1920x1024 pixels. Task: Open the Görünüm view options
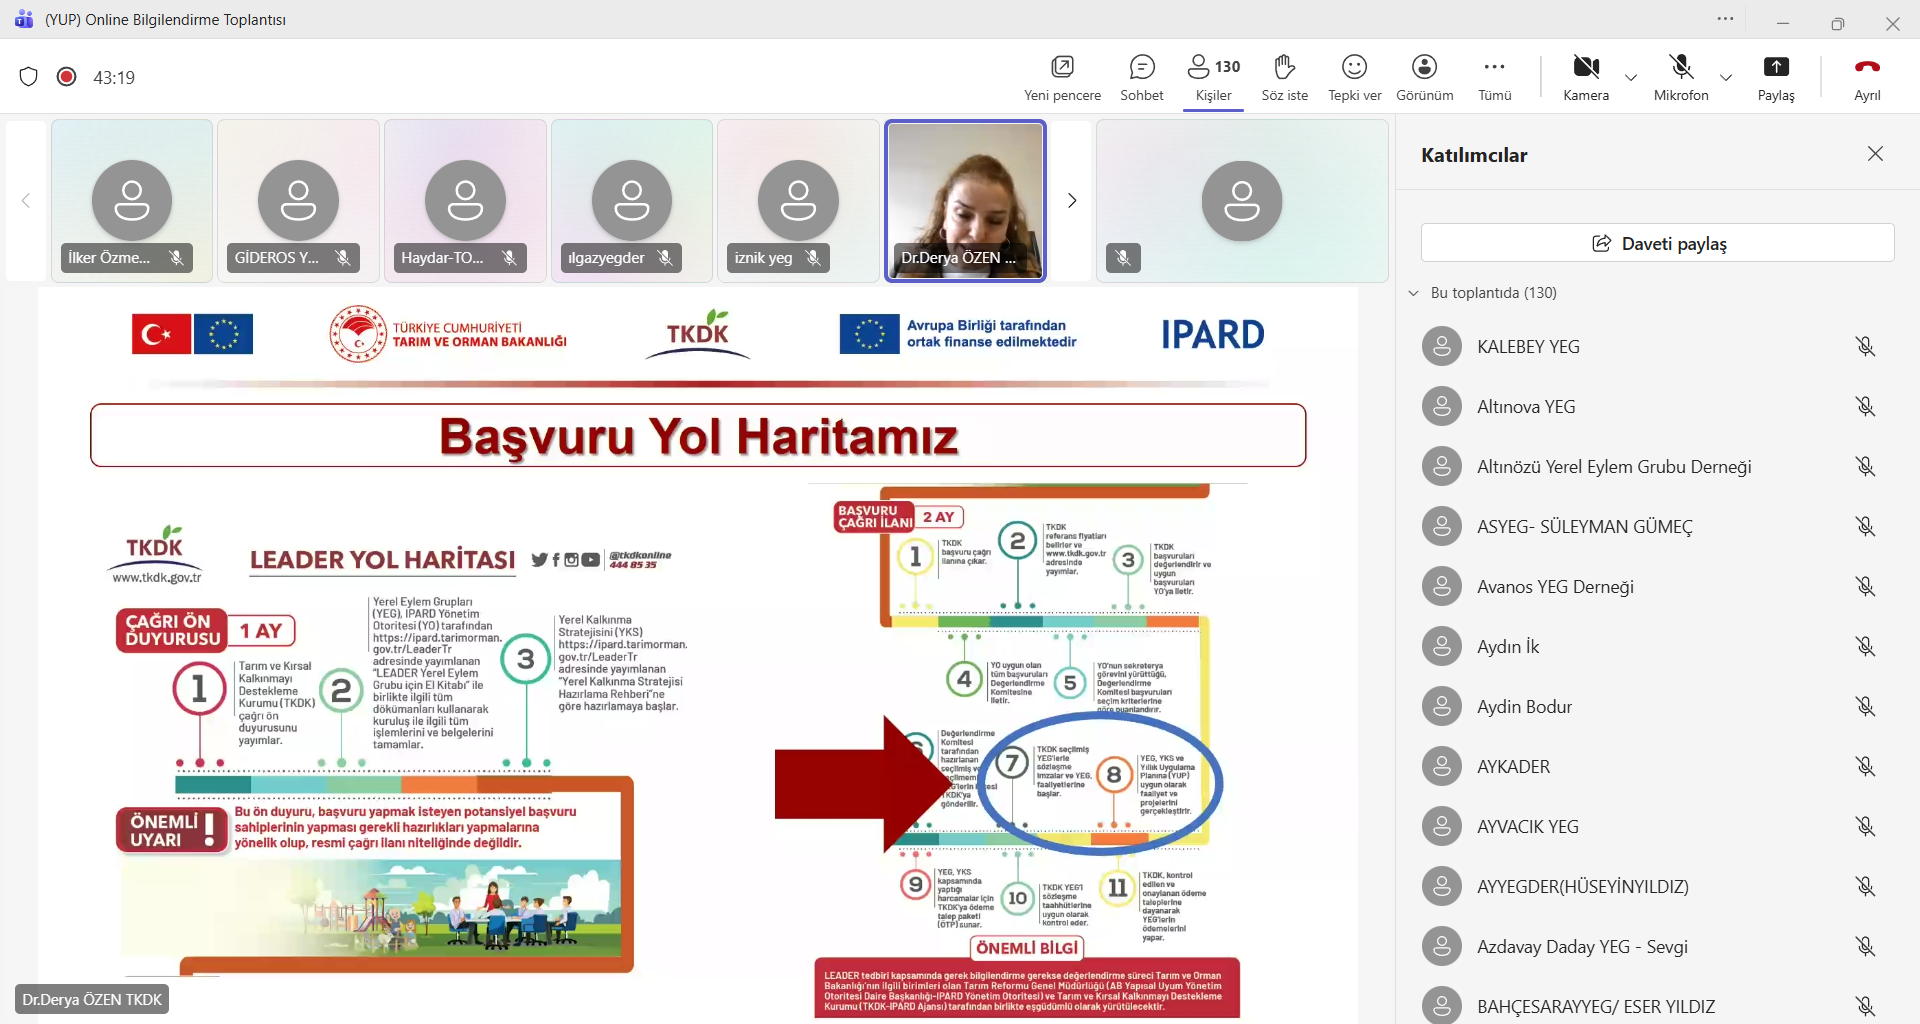click(x=1424, y=78)
